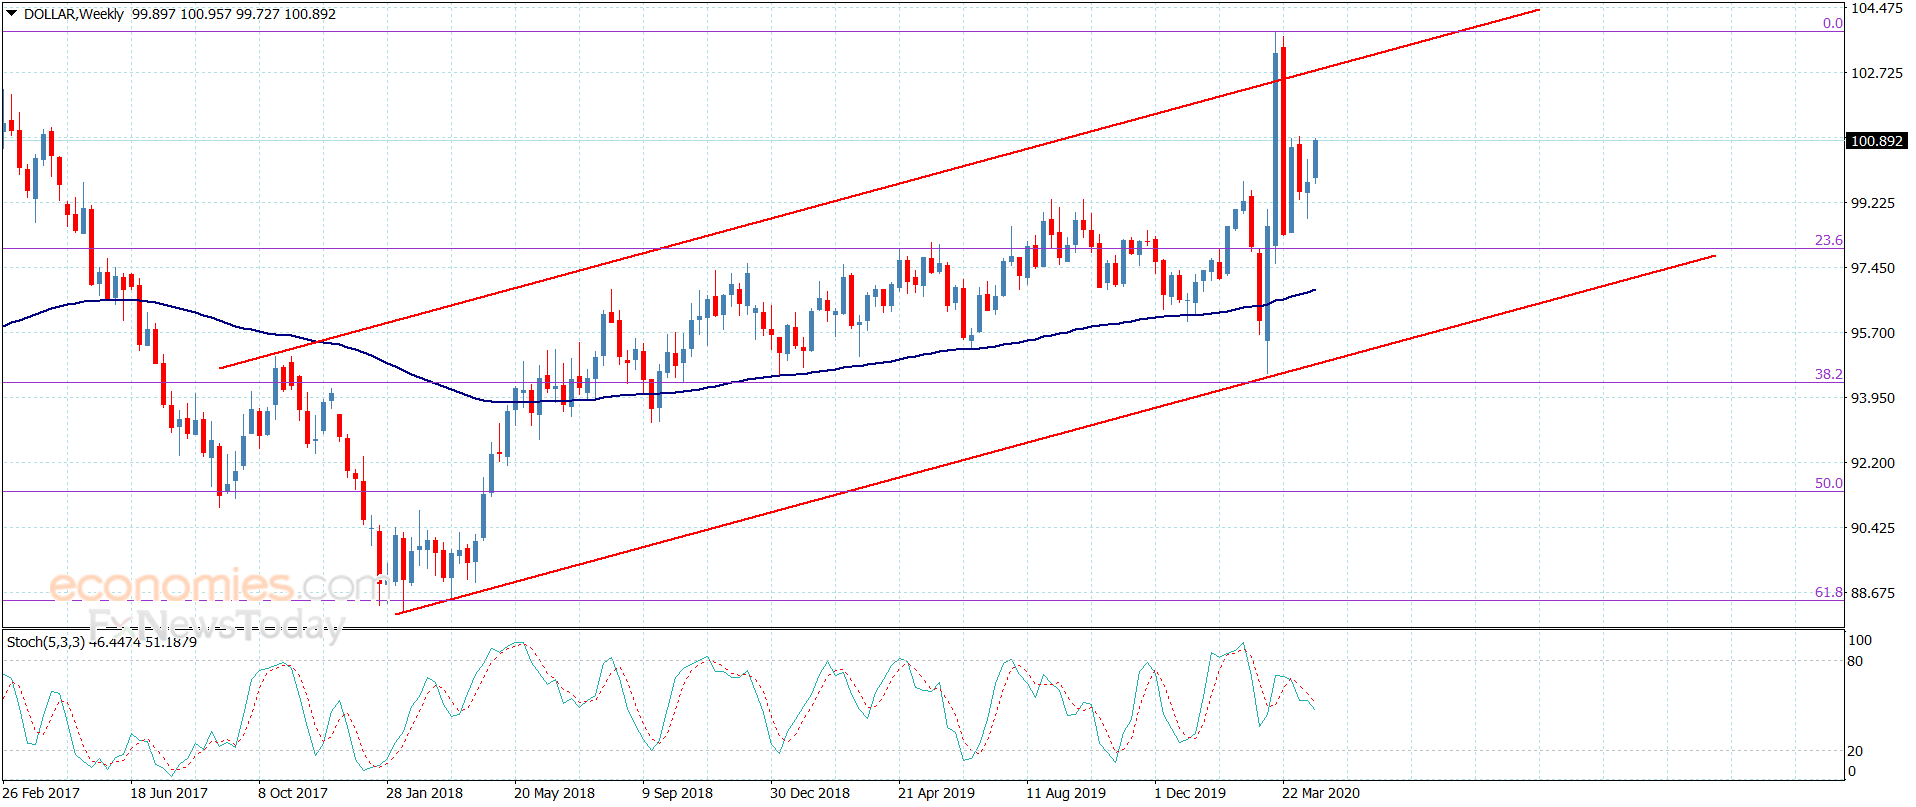Click the 104.475 price axis label
Screen dimensions: 1916x807
coord(1877,8)
